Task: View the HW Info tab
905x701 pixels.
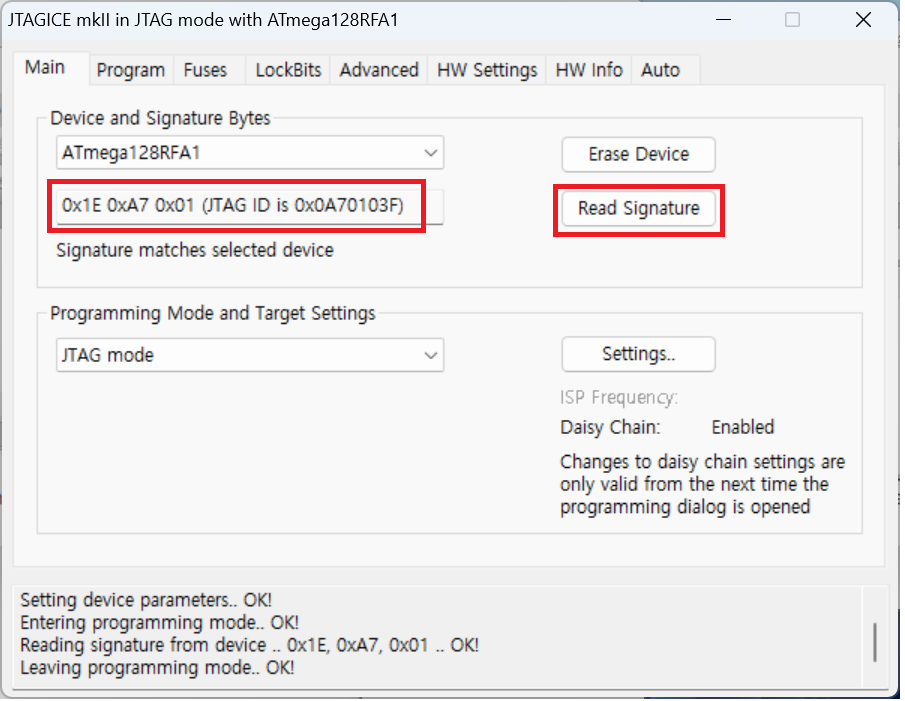Action: coord(589,70)
